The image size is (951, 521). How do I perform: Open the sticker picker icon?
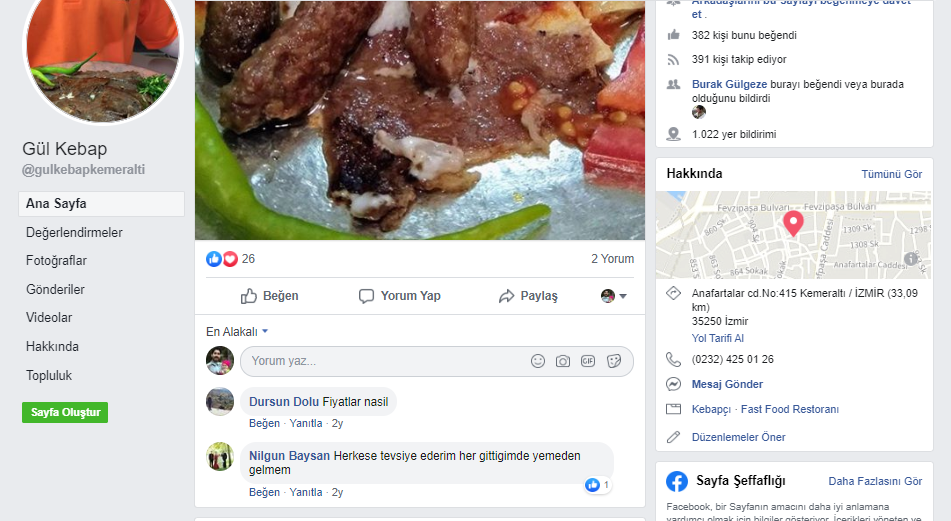614,361
